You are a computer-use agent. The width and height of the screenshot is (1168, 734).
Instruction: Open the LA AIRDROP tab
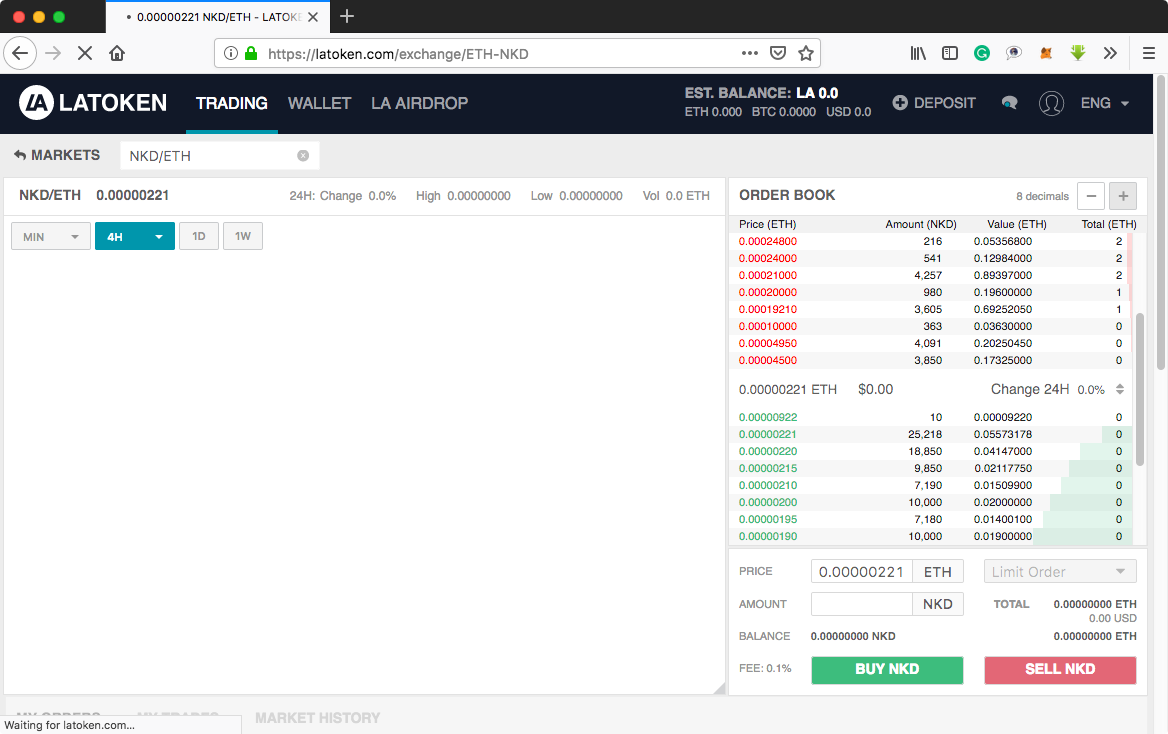point(419,103)
